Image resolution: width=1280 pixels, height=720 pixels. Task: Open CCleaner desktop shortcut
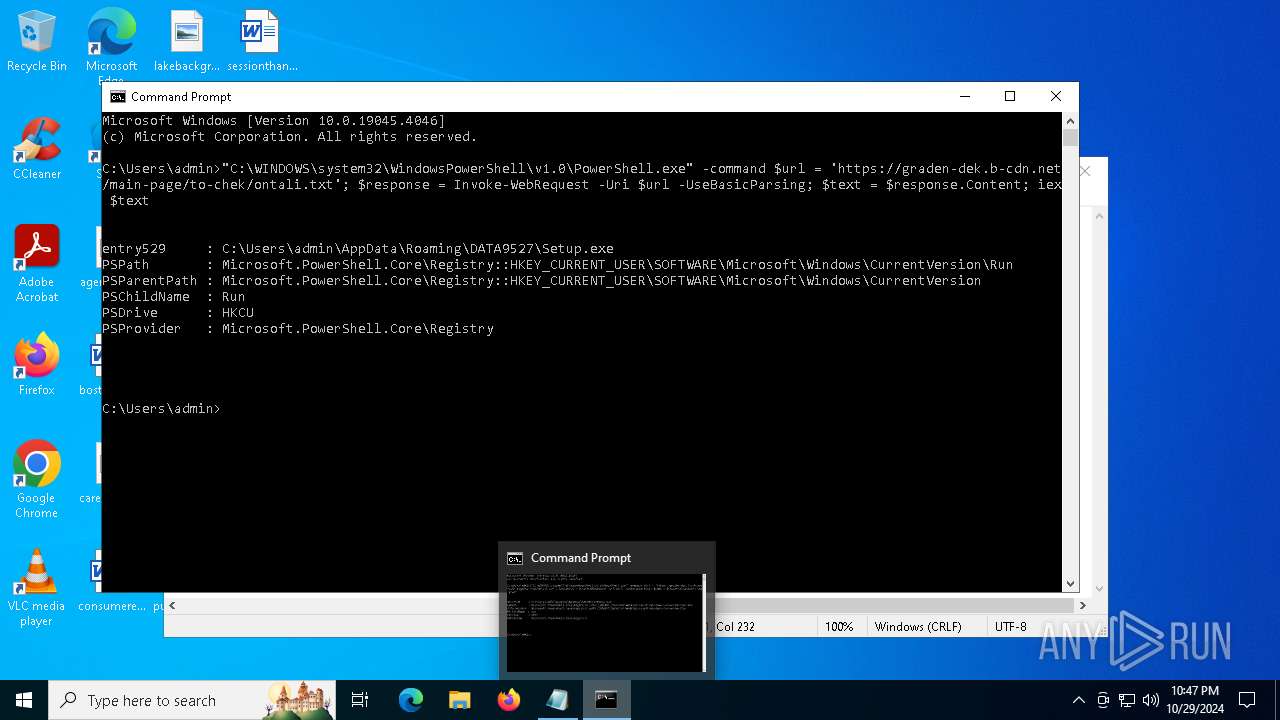point(37,150)
